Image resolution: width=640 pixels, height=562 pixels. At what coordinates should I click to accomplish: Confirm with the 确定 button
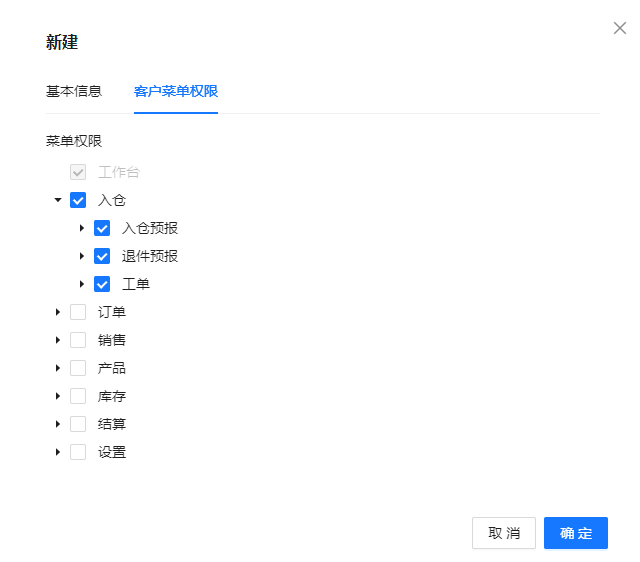click(x=576, y=533)
